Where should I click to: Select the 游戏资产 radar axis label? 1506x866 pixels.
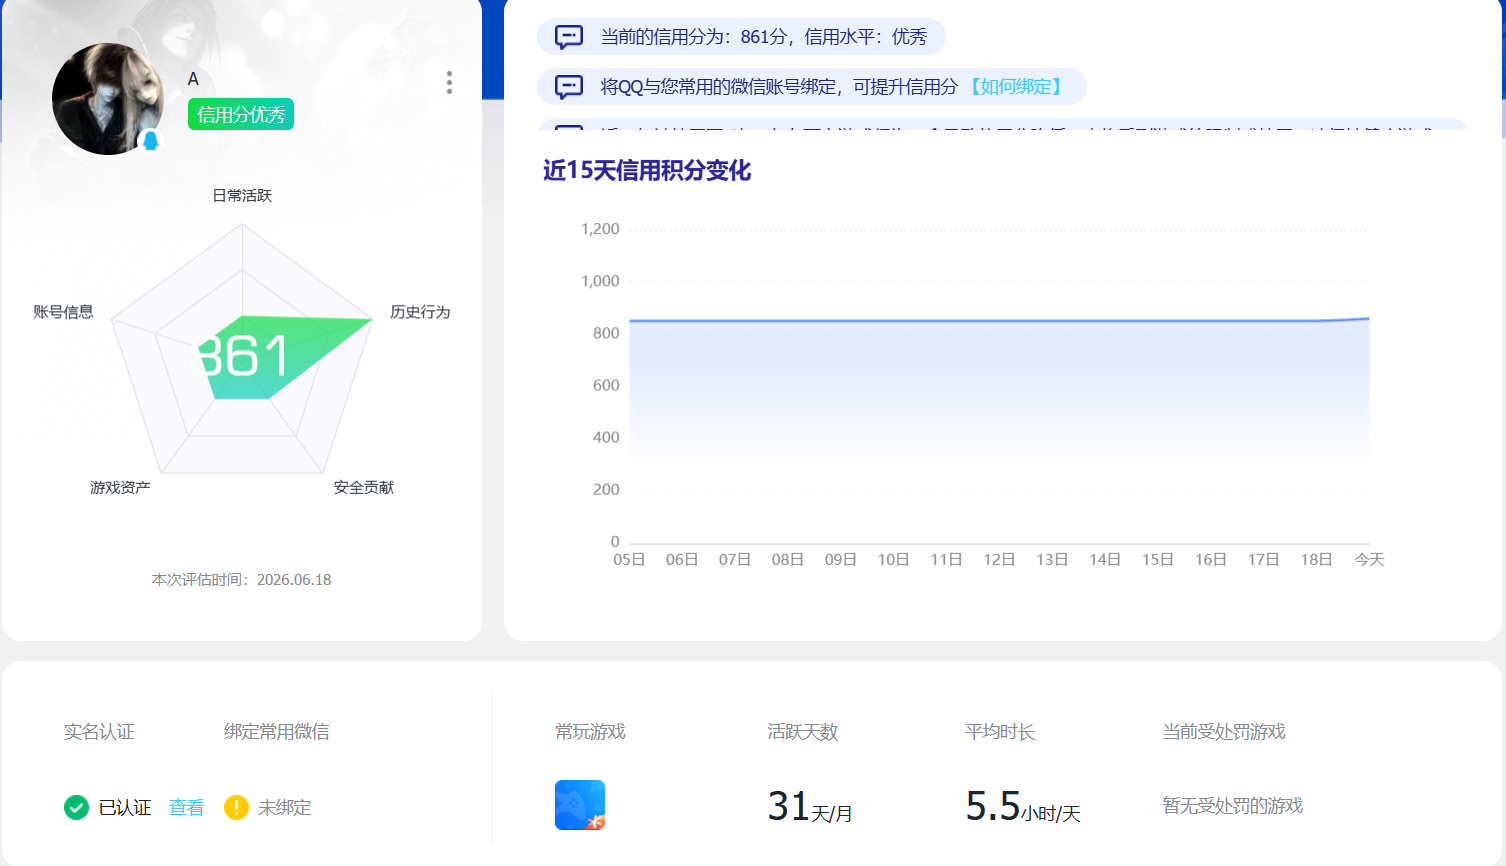(x=120, y=487)
